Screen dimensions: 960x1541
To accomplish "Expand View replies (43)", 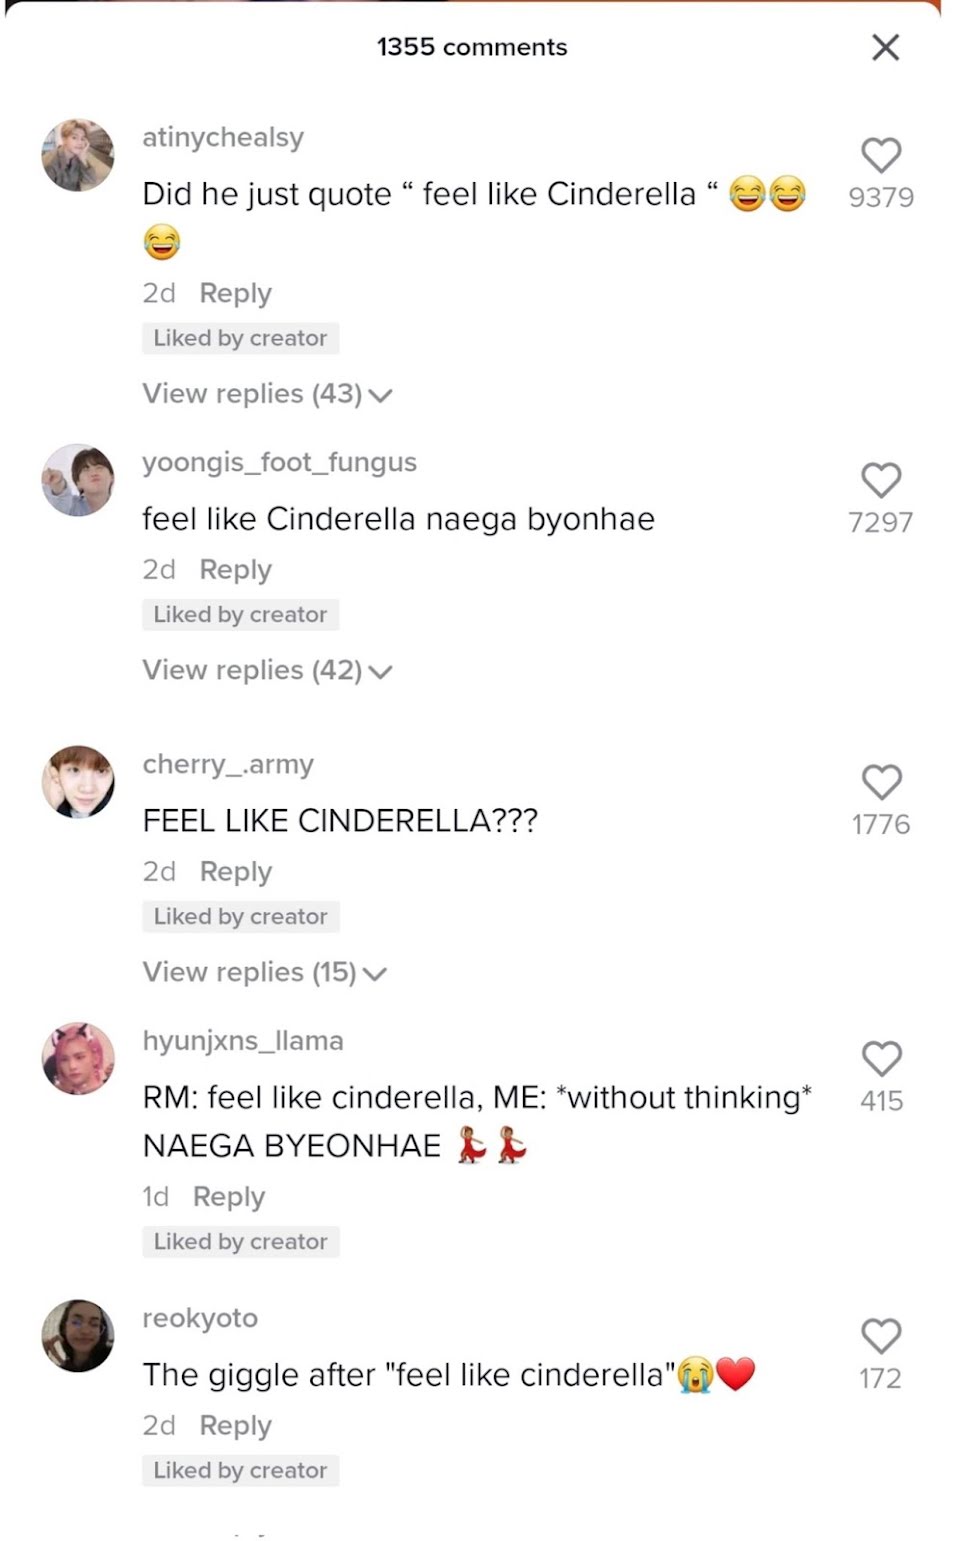I will pos(267,394).
